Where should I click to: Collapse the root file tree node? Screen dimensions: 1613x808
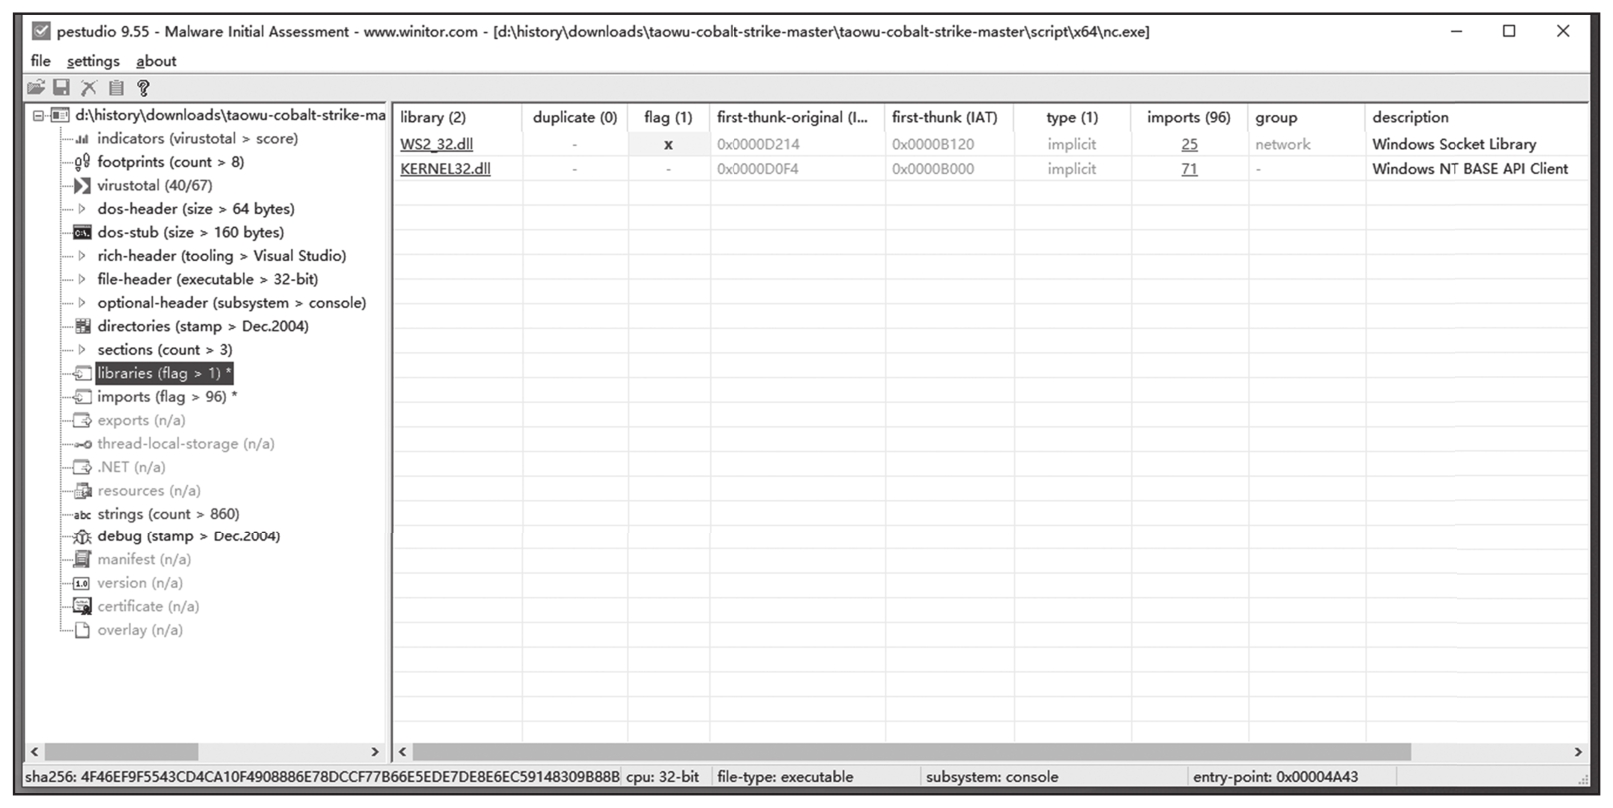(x=38, y=115)
